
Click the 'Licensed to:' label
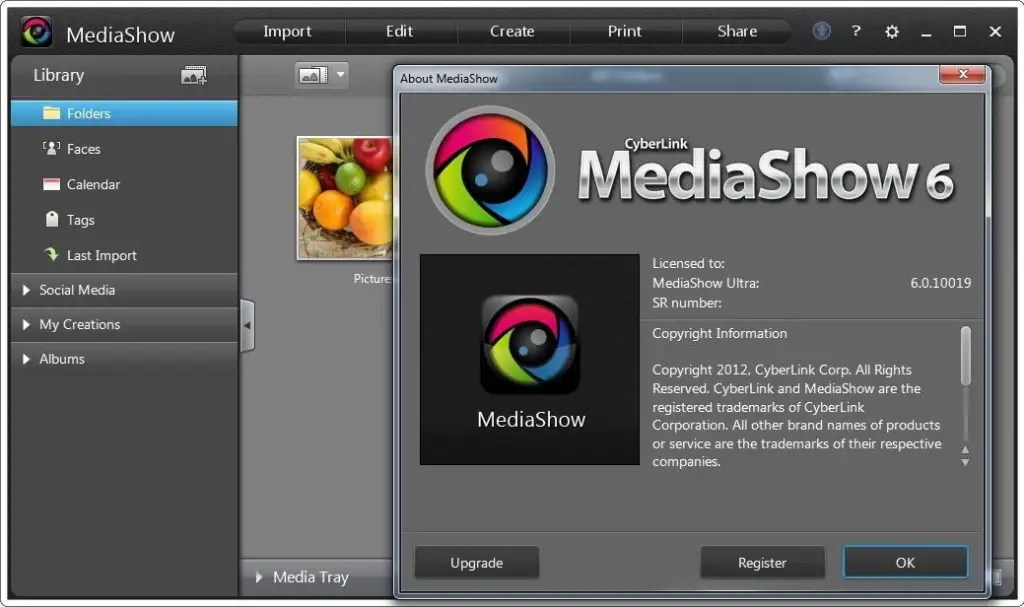688,263
